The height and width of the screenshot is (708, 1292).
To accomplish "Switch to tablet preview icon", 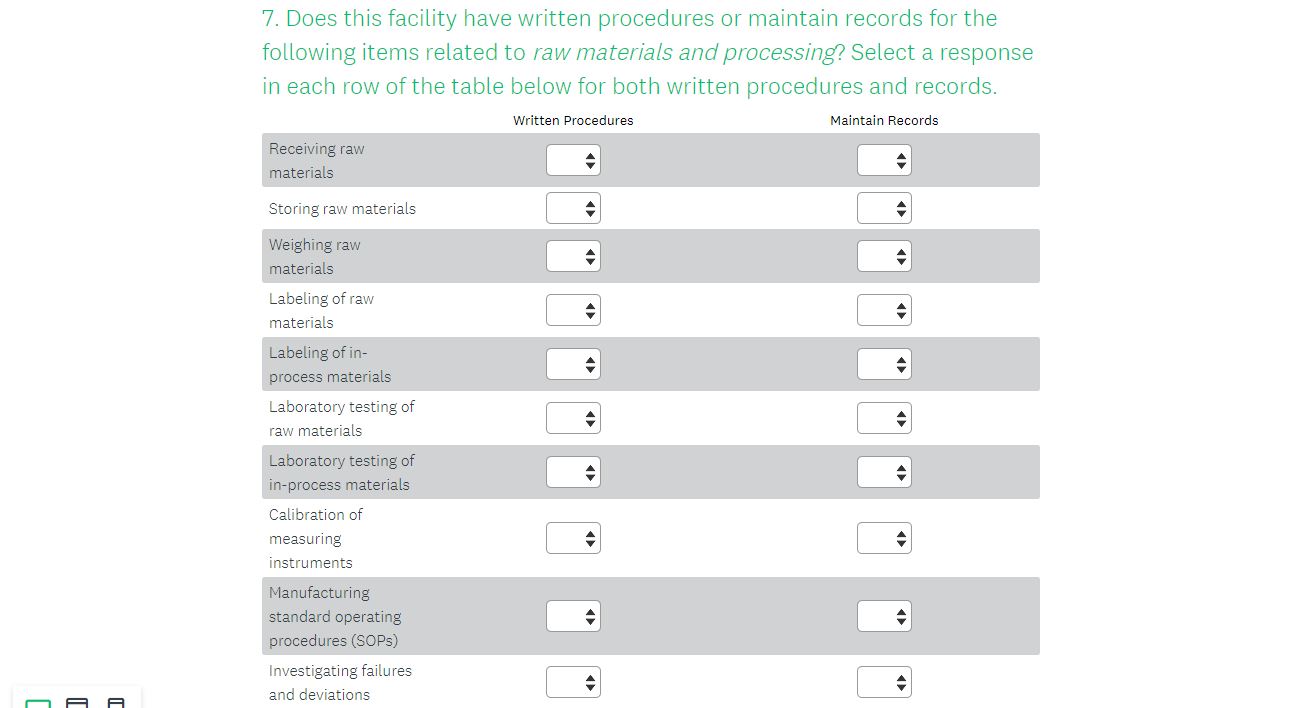I will click(77, 703).
